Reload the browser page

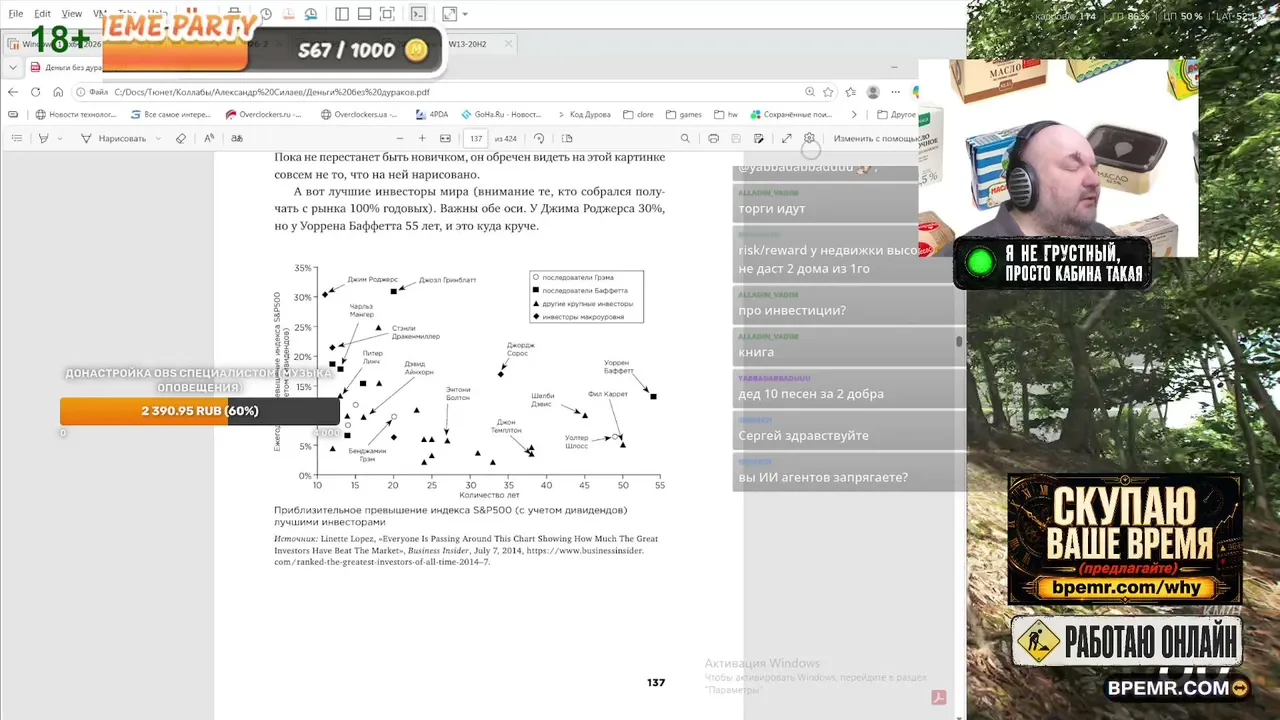36,92
